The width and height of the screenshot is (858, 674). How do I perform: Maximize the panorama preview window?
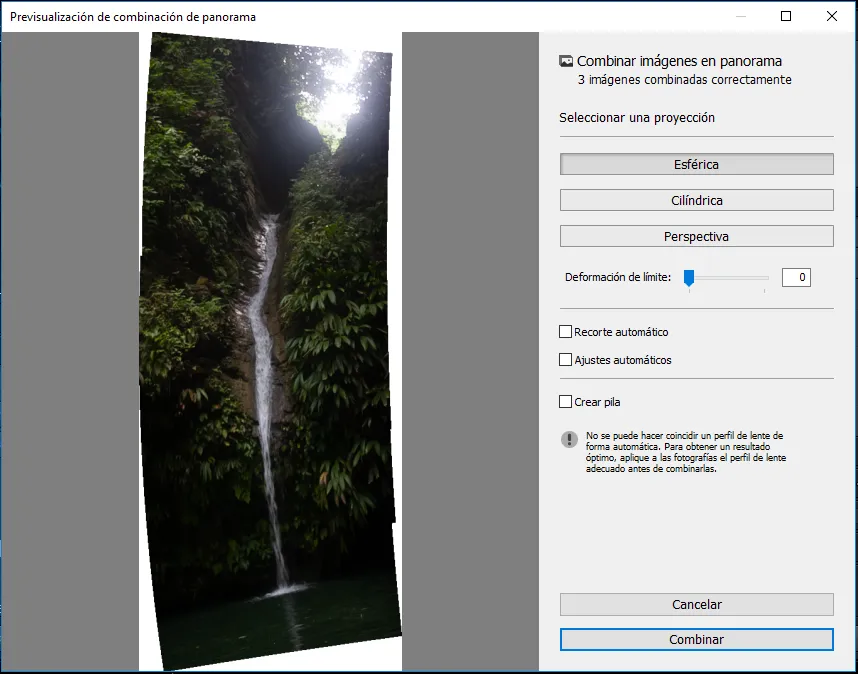786,16
